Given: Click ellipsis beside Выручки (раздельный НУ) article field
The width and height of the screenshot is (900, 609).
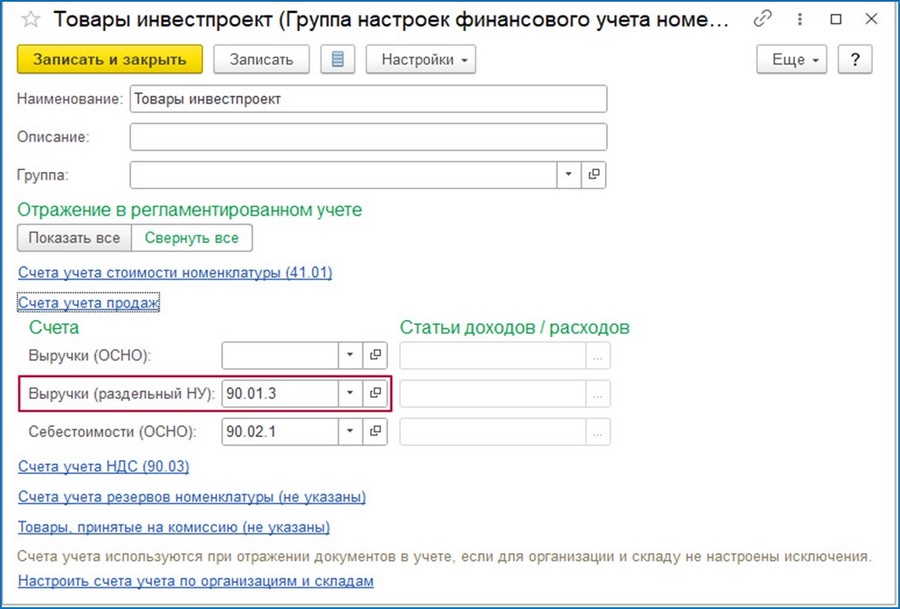Looking at the screenshot, I should click(598, 394).
